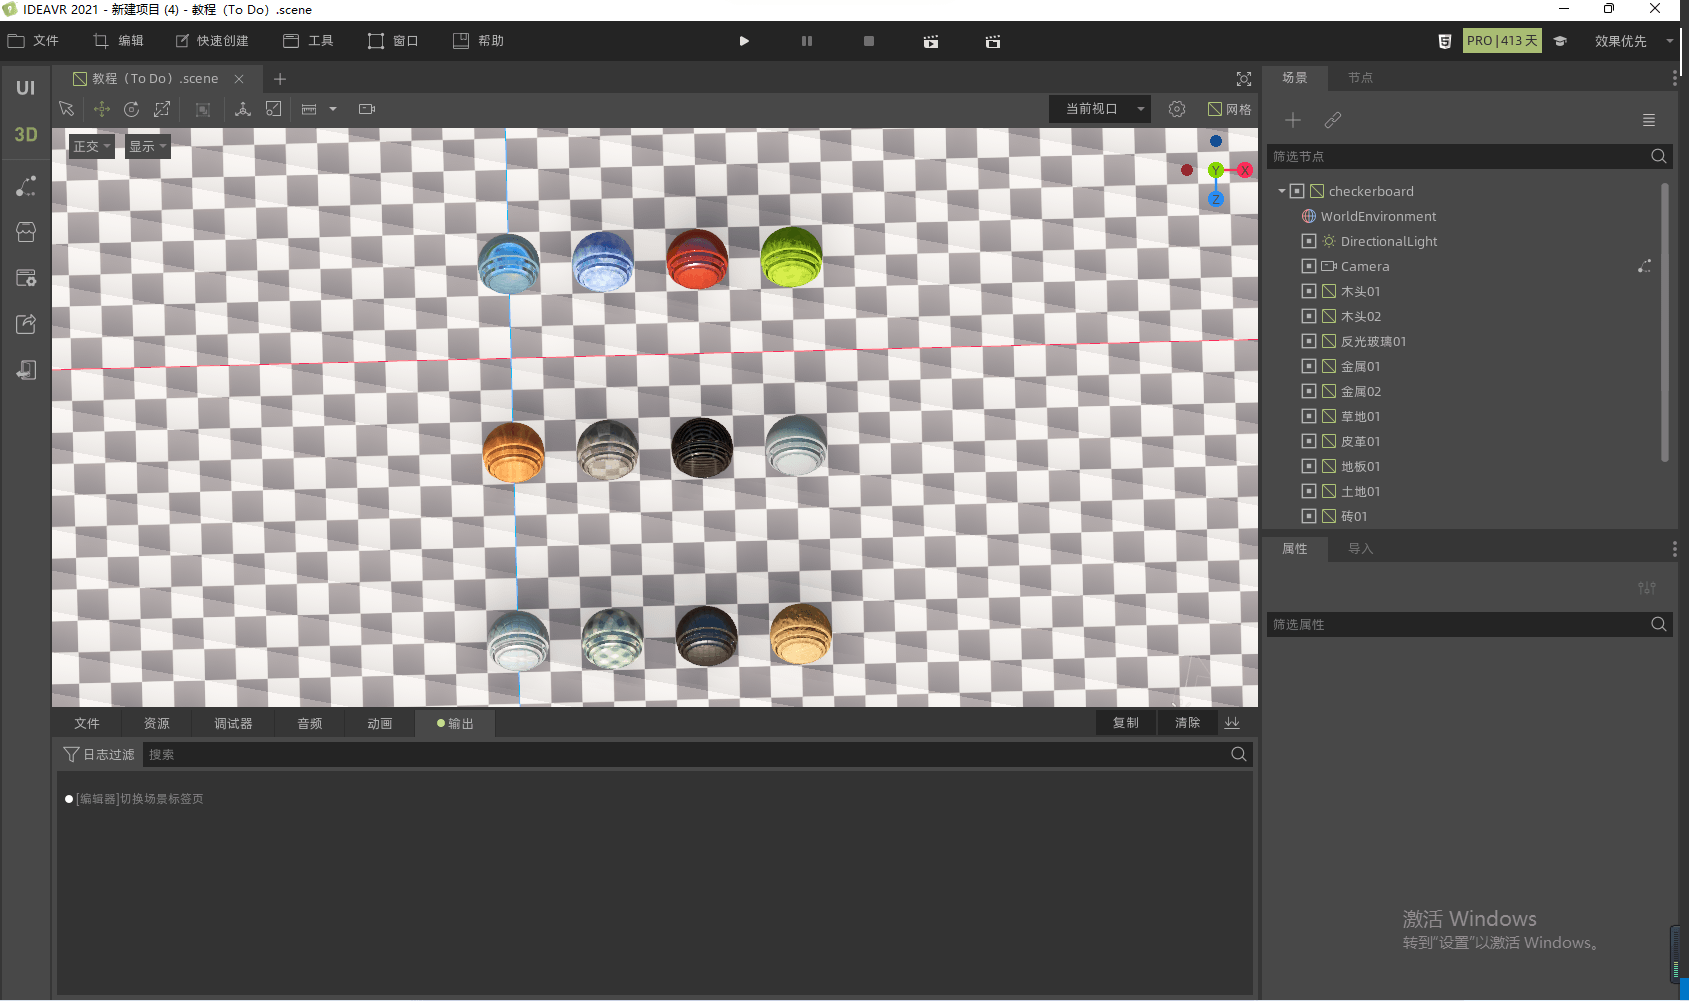Viewport: 1689px width, 1001px height.
Task: Toggle the 网格 grid display
Action: [1229, 109]
